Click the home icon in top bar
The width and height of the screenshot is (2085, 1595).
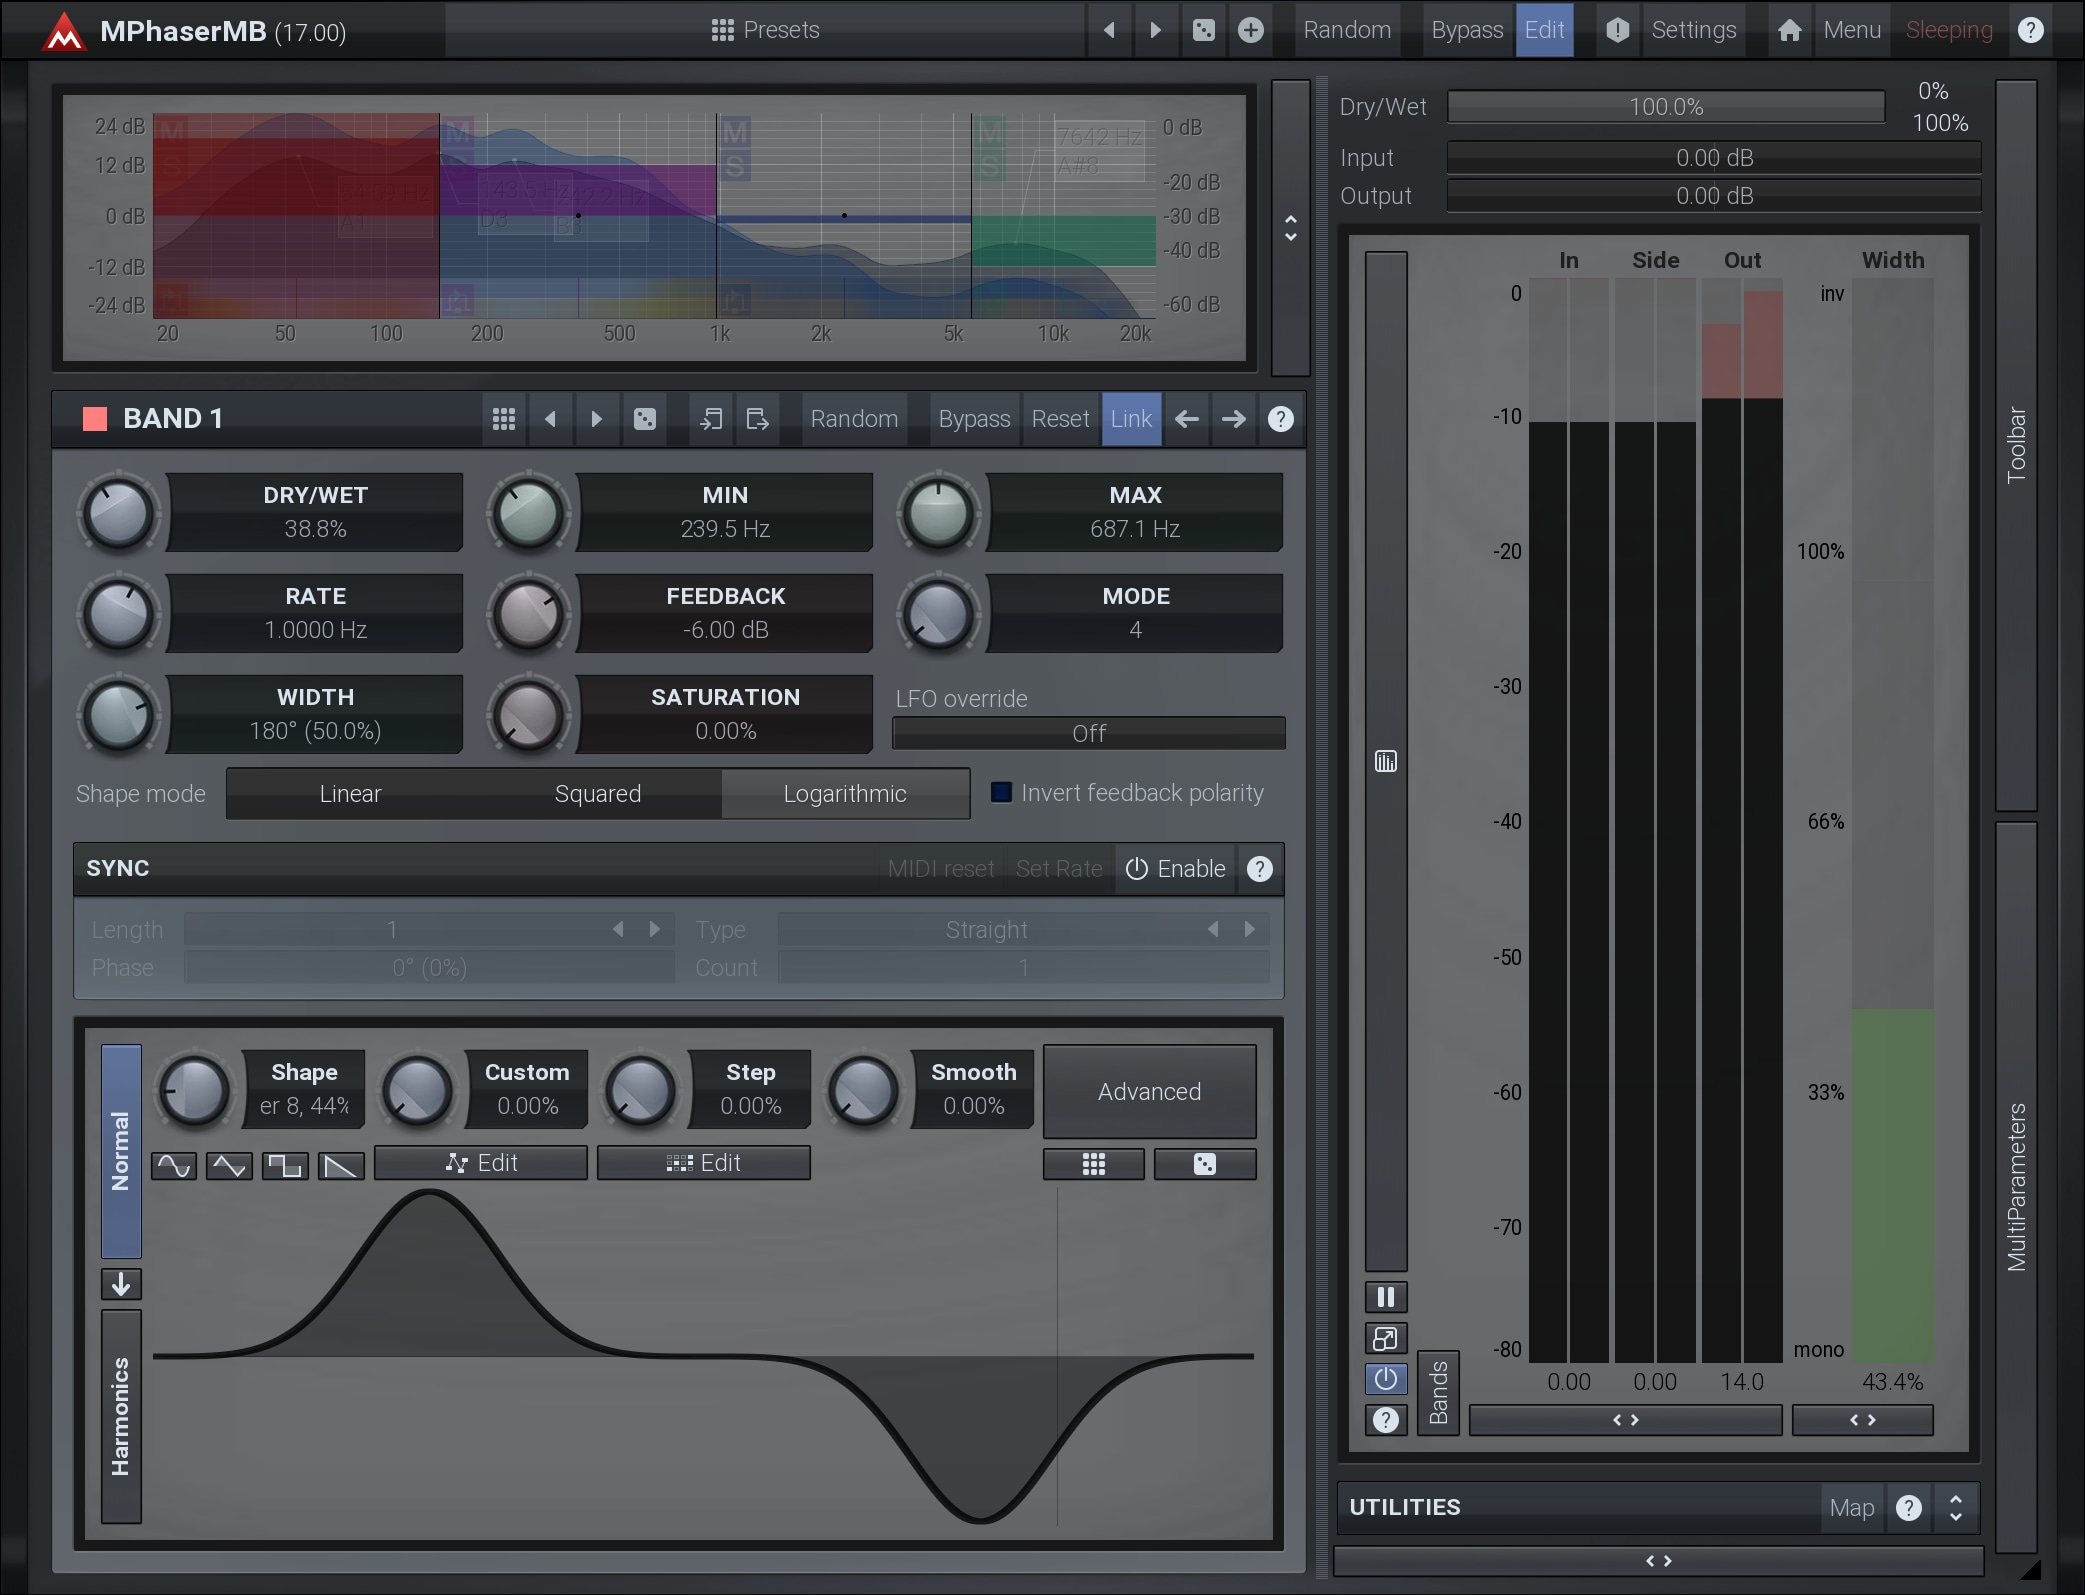[x=1789, y=30]
